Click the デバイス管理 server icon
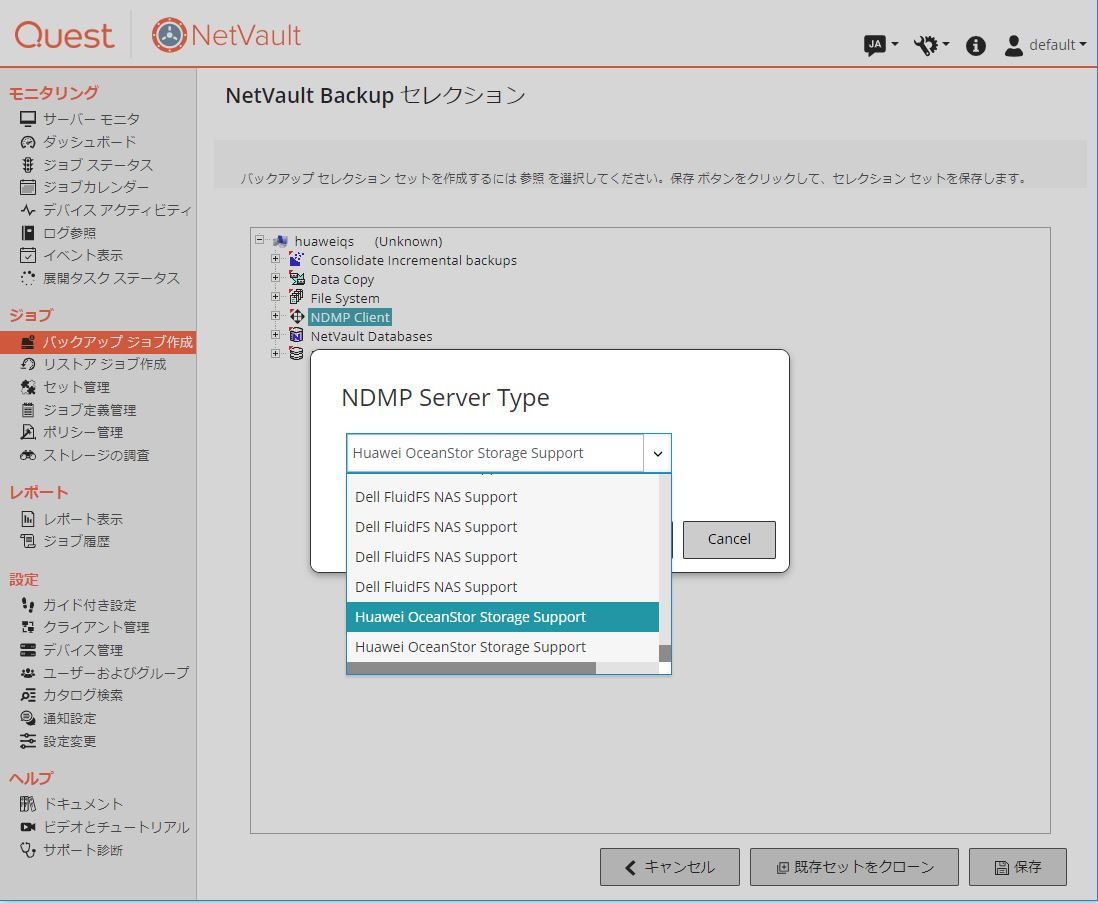Viewport: 1098px width, 903px height. click(x=28, y=650)
